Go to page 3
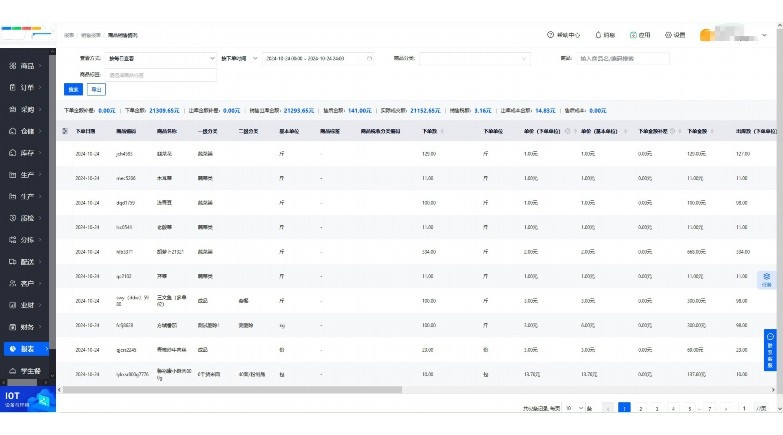This screenshot has height=435, width=783. [657, 409]
